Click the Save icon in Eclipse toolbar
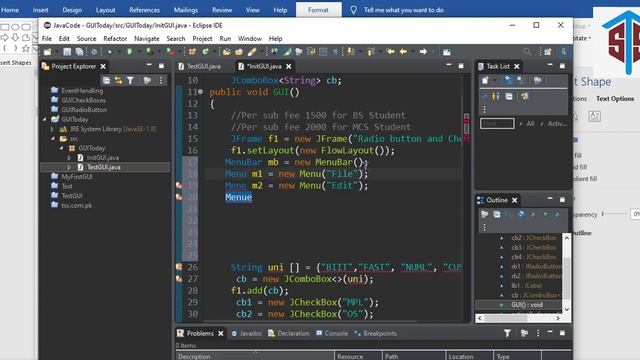The image size is (640, 360). point(67,52)
